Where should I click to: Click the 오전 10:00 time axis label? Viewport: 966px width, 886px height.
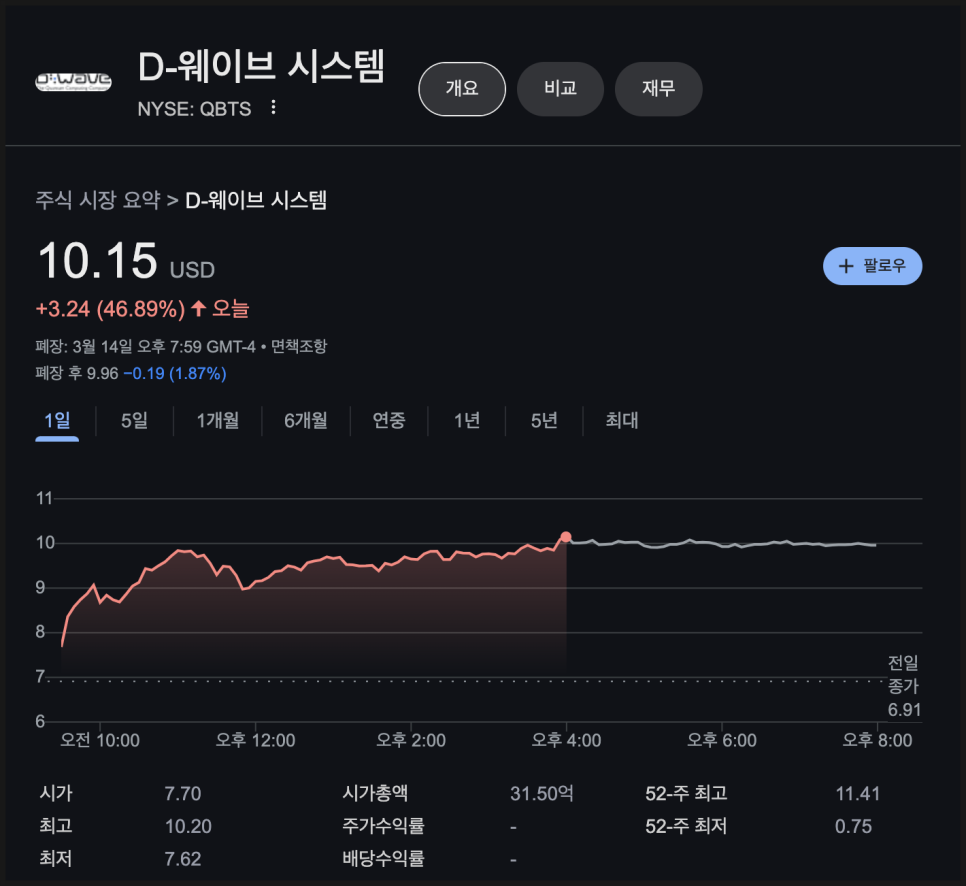pos(100,740)
